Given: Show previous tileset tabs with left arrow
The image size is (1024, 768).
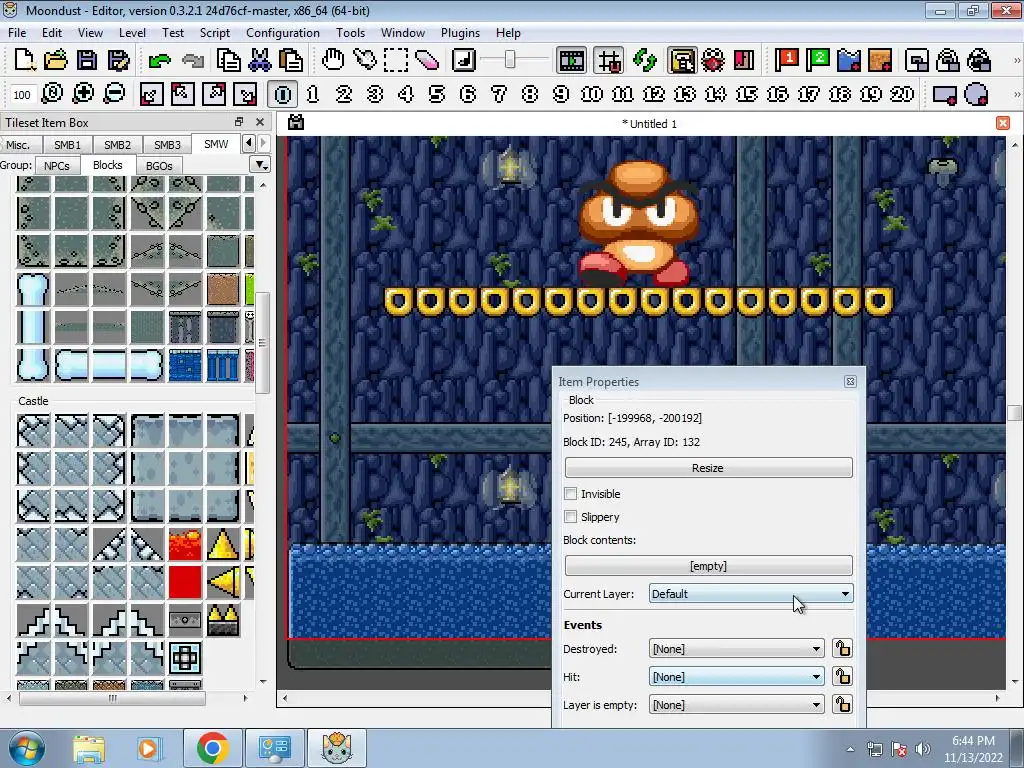Looking at the screenshot, I should pyautogui.click(x=249, y=143).
